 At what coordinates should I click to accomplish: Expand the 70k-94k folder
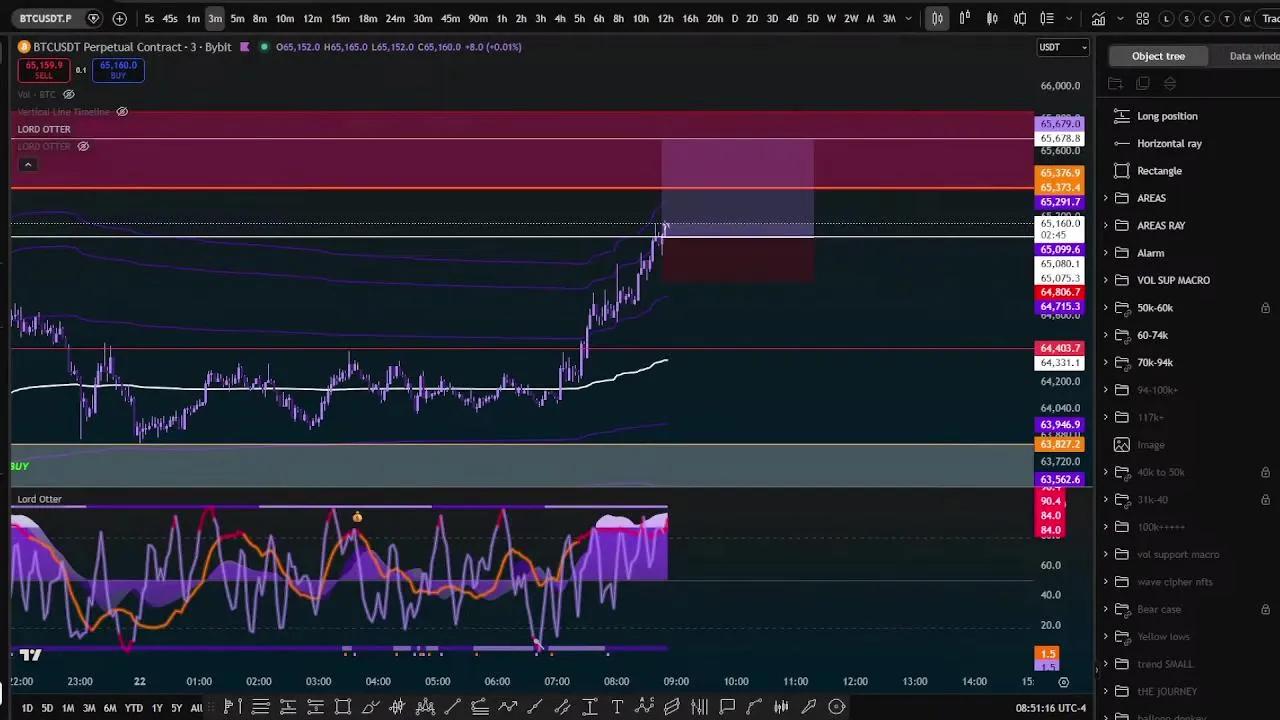pyautogui.click(x=1105, y=362)
